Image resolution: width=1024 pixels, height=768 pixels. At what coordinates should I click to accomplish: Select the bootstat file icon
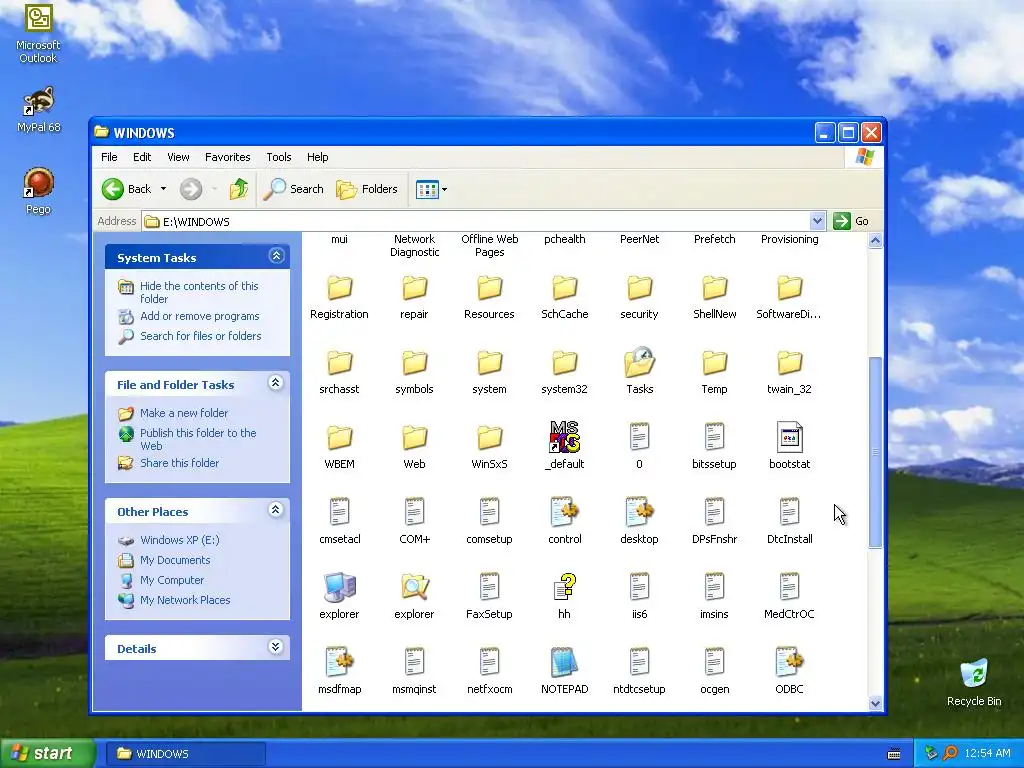pyautogui.click(x=790, y=437)
